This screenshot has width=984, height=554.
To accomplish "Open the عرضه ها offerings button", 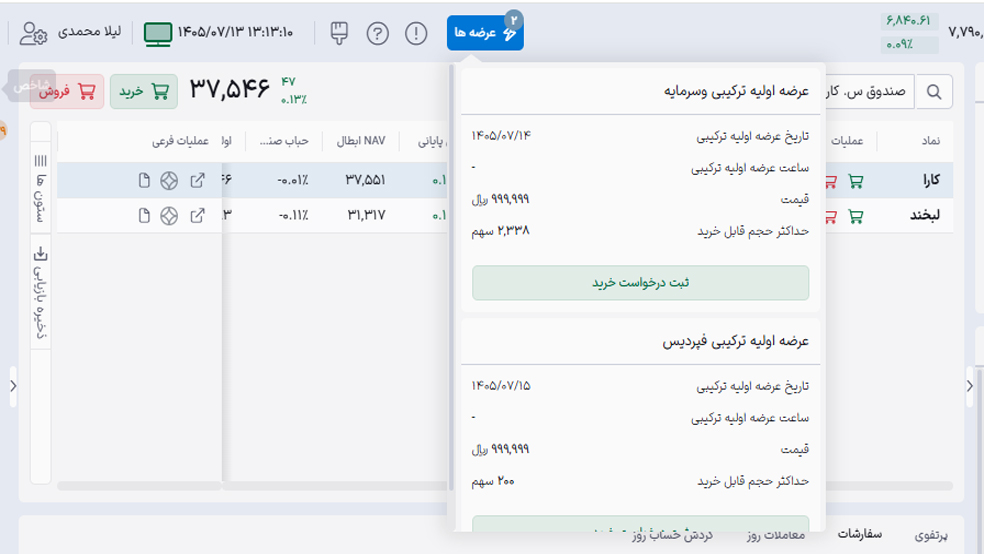I will [485, 33].
